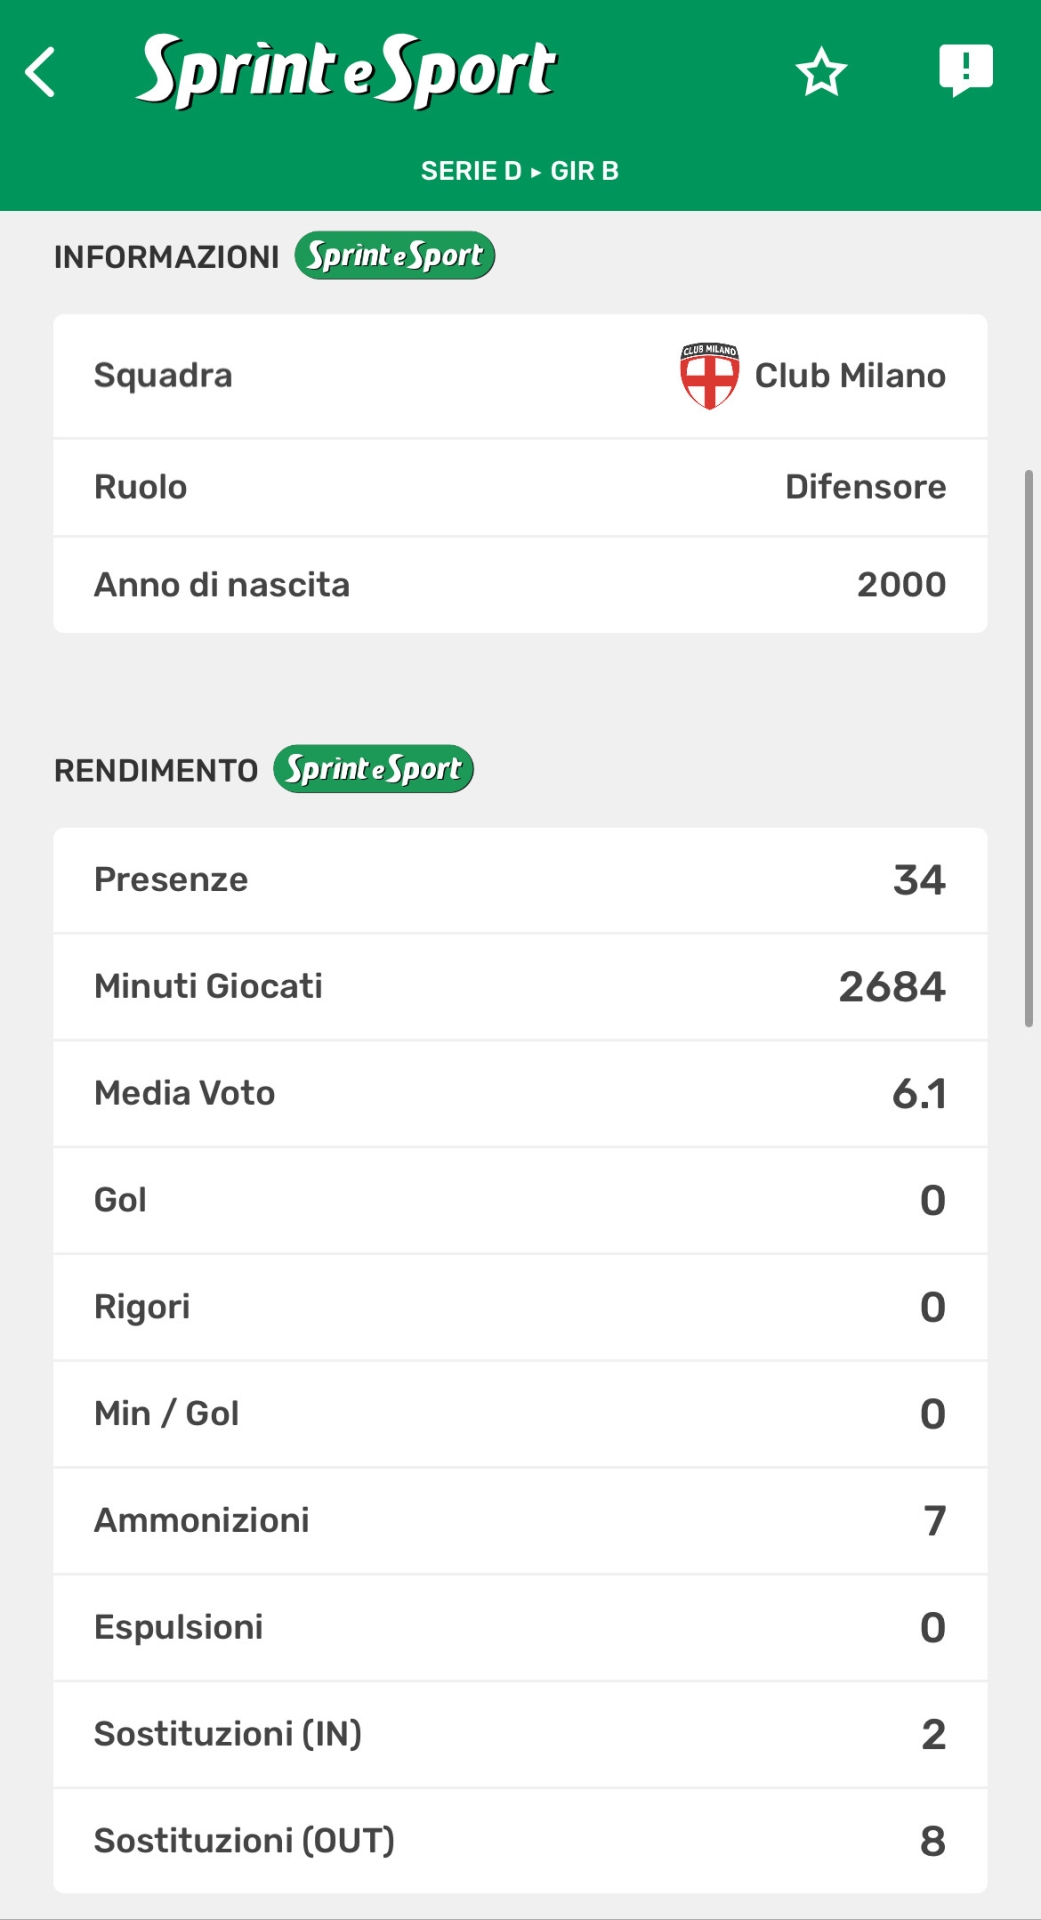Select the Minuti Giocati row
The height and width of the screenshot is (1920, 1041).
coord(520,987)
